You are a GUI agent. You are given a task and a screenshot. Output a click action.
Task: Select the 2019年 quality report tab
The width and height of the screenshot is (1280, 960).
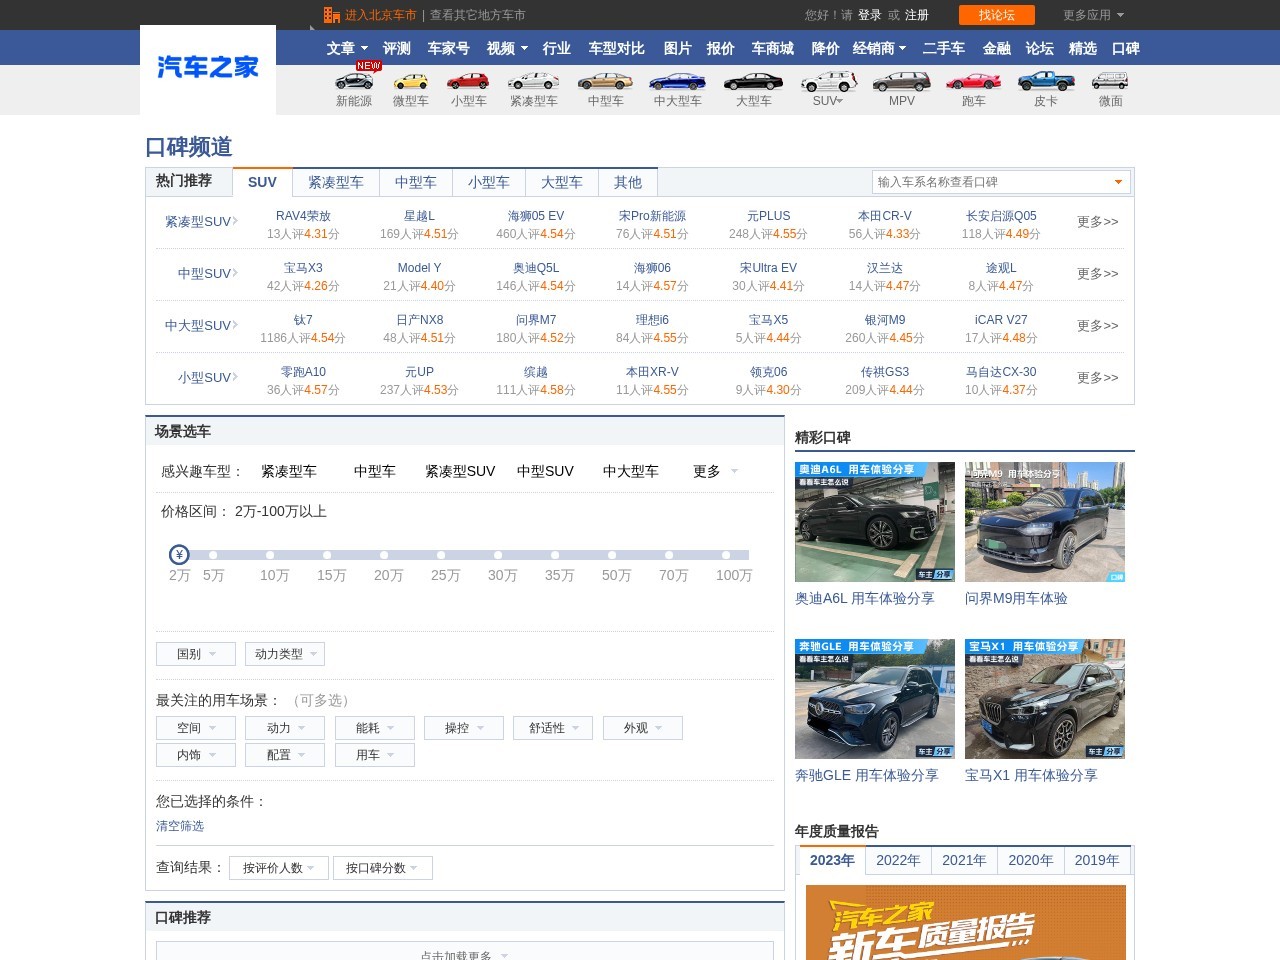1097,860
